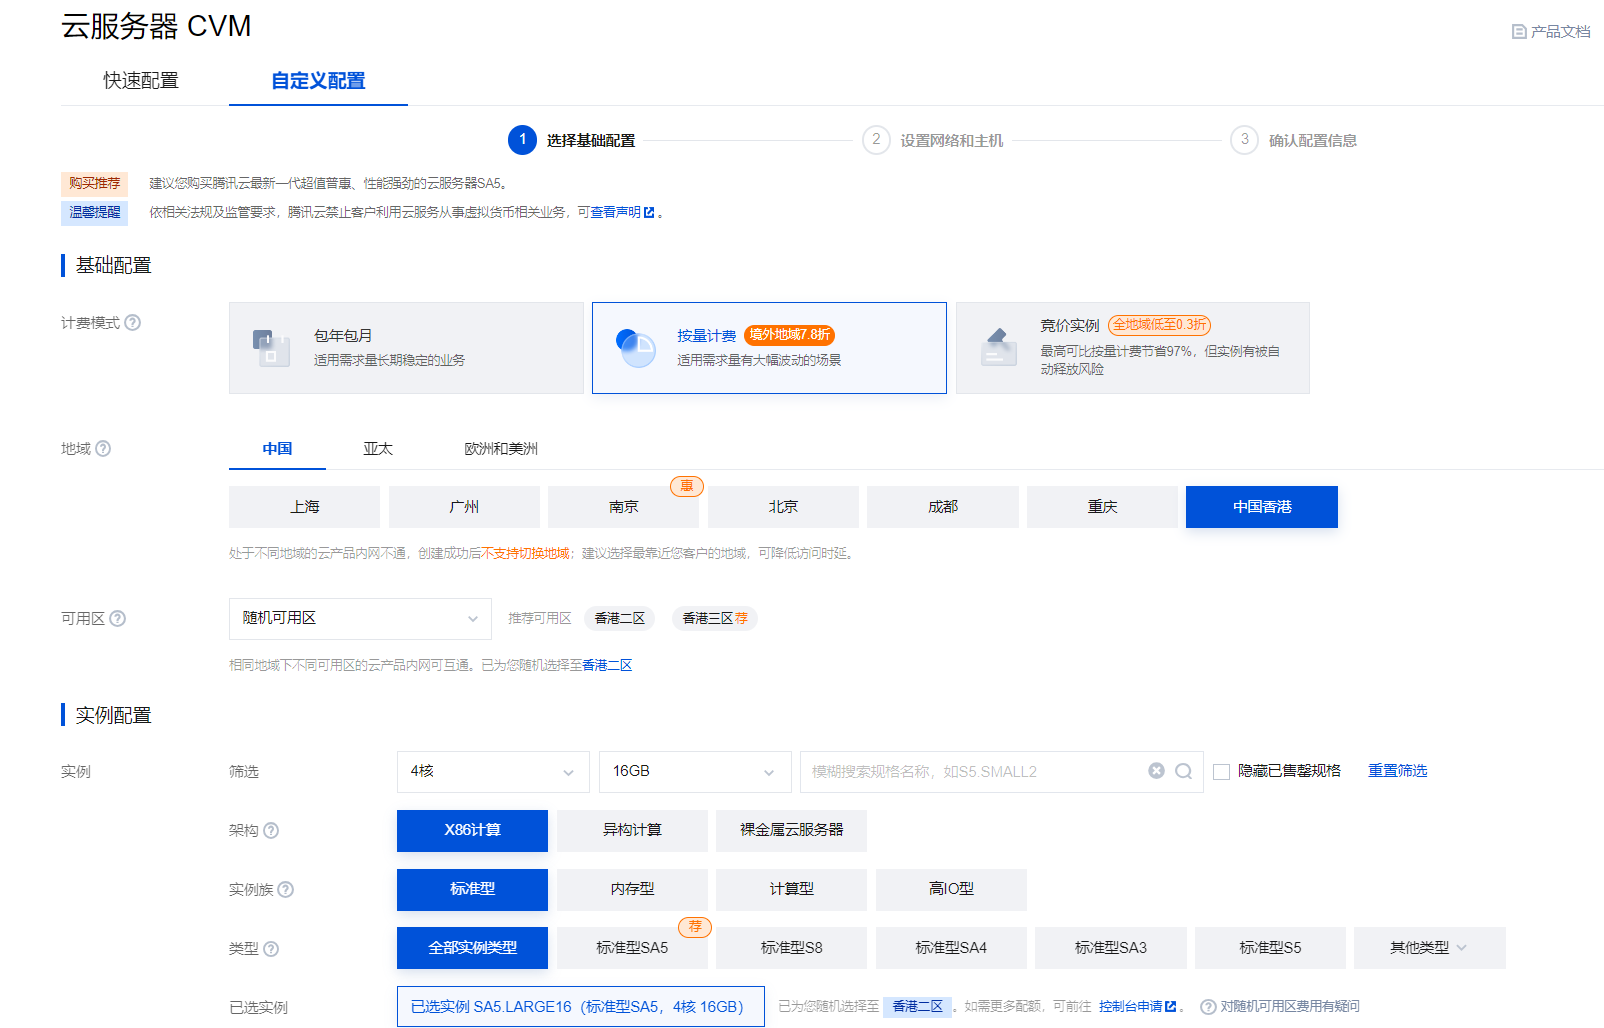Open 查看声明 link
Screen dimensions: 1604x1028
tap(615, 212)
